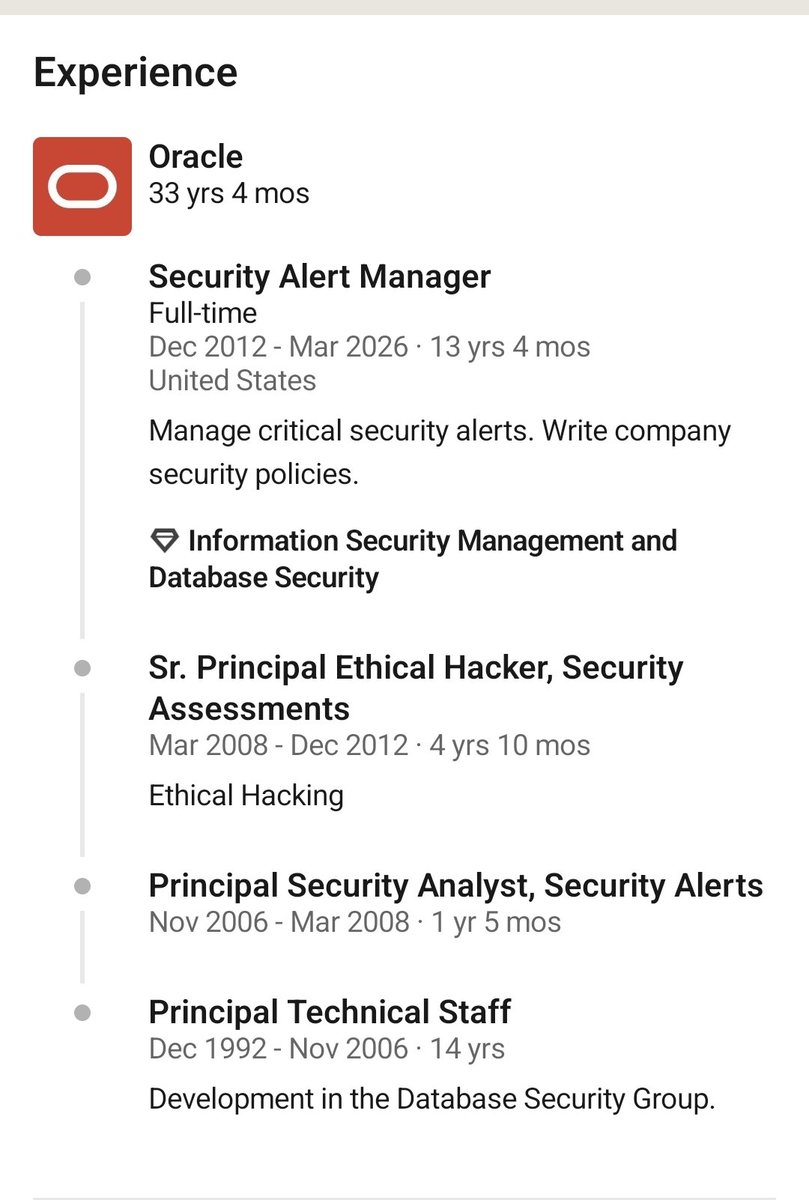Click the Manage critical security alerts description
This screenshot has width=809, height=1200.
440,453
